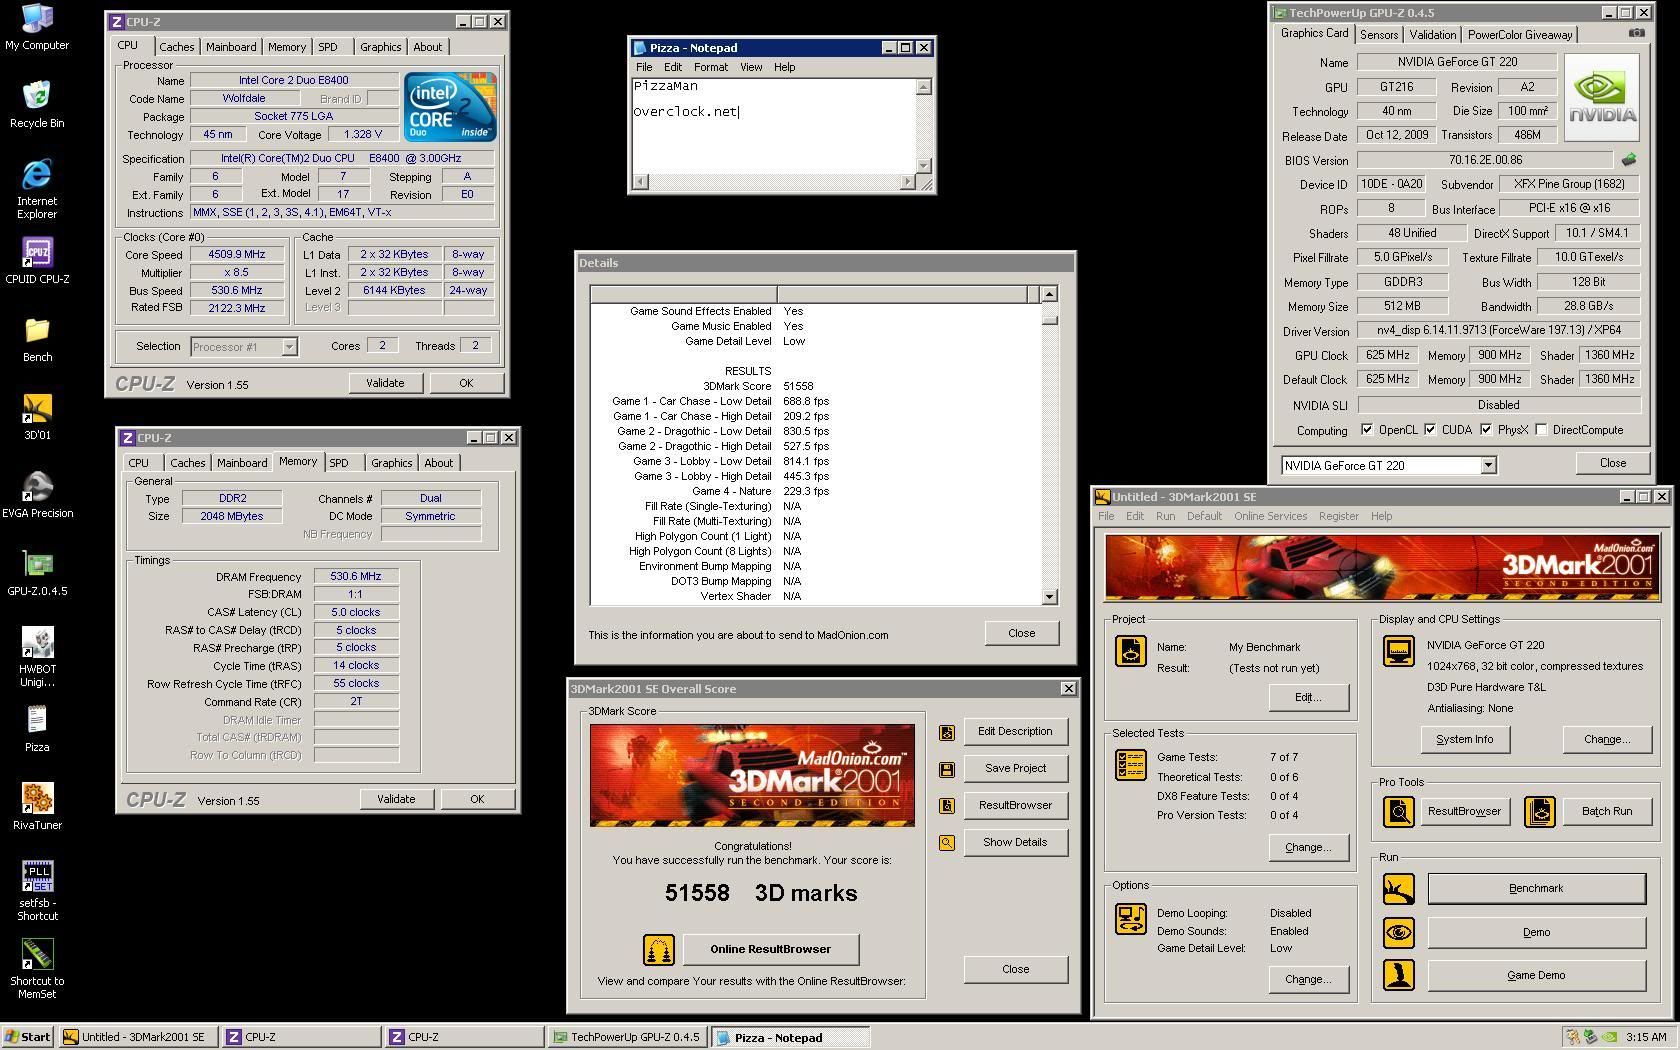Toggle the OpenCL checkbox in GPU-Z

[x=1367, y=430]
